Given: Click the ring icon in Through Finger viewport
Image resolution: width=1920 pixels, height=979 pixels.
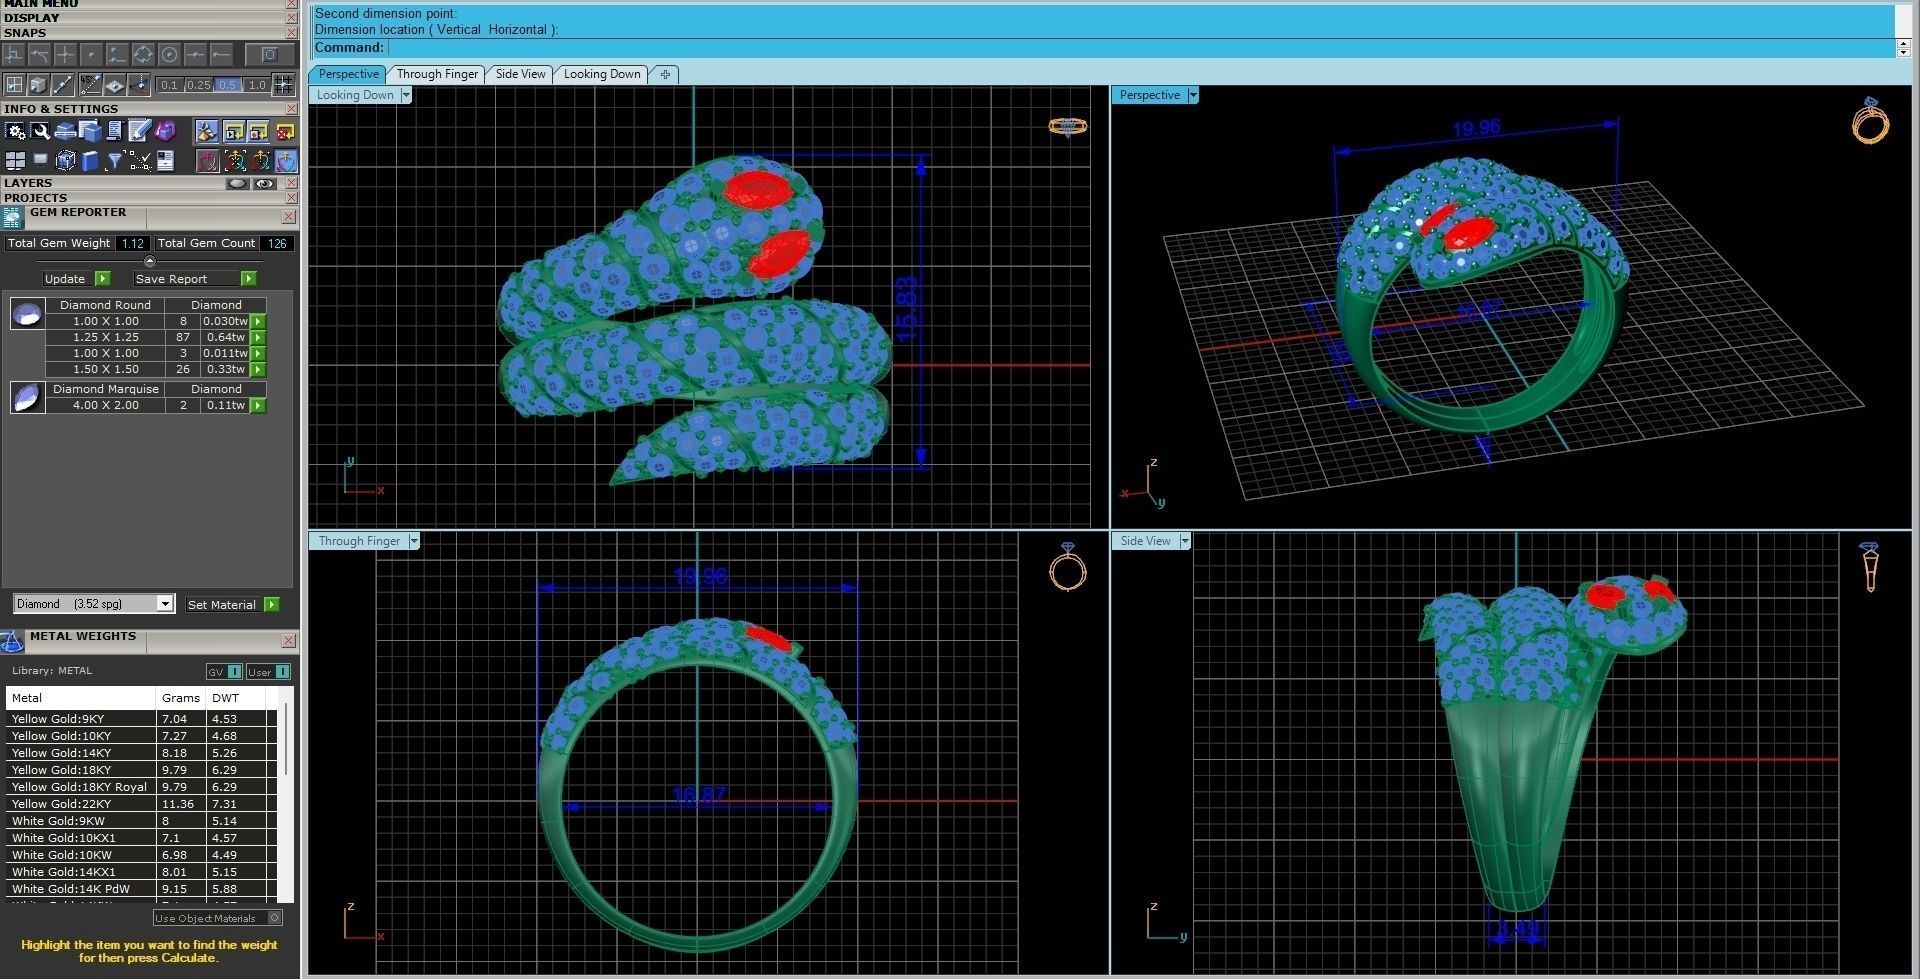Looking at the screenshot, I should 1067,567.
